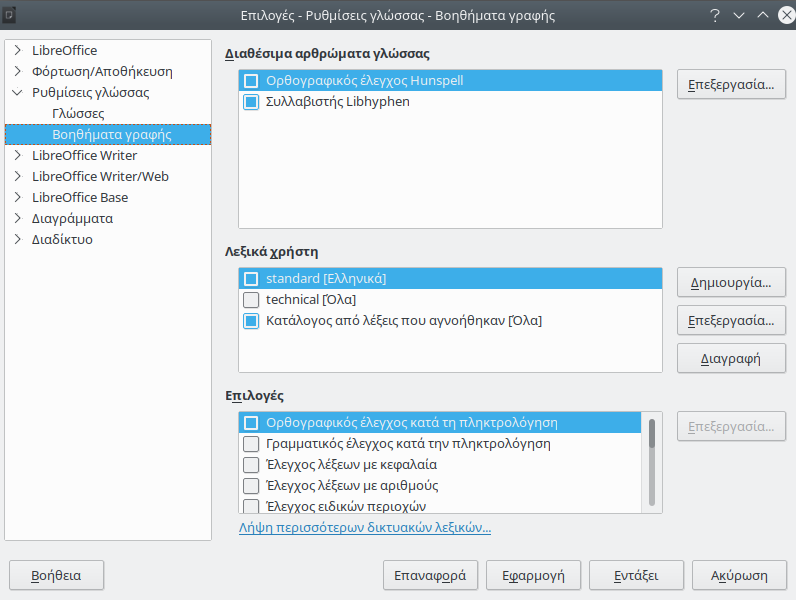Screen dimensions: 796x600
Task: Click the options list vertical scrollbar
Action: [652, 462]
